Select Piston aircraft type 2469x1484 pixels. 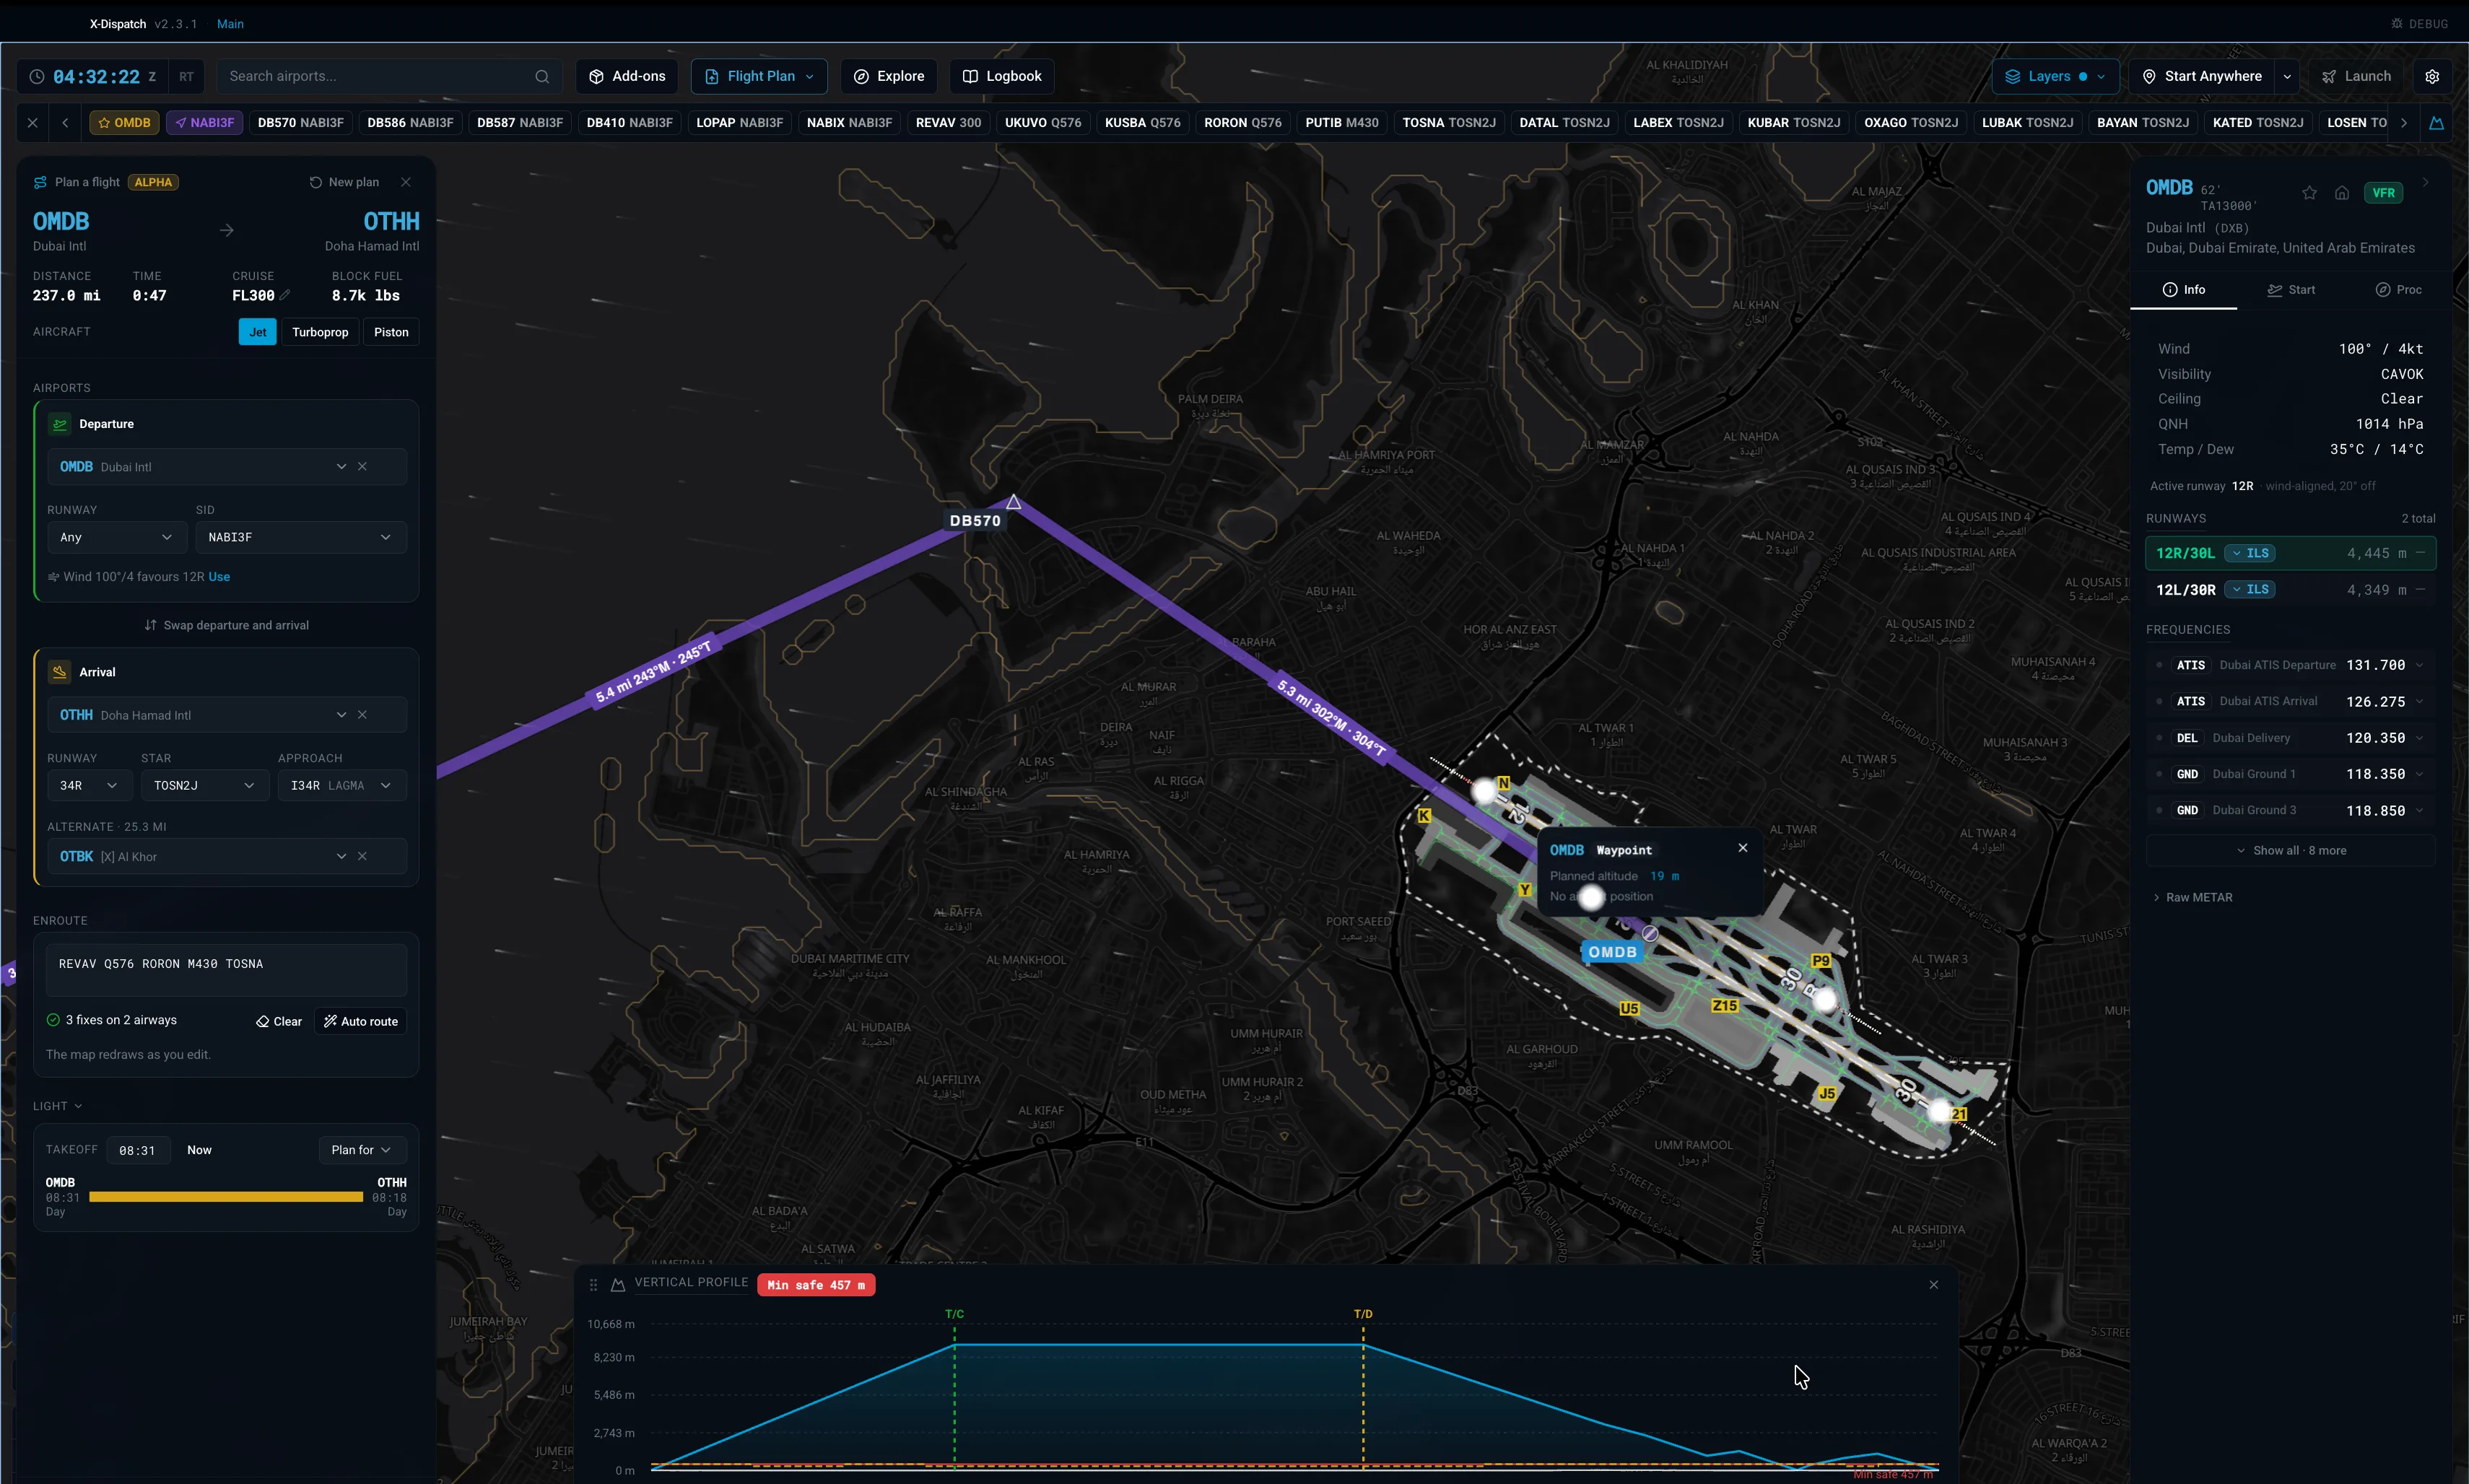click(391, 332)
